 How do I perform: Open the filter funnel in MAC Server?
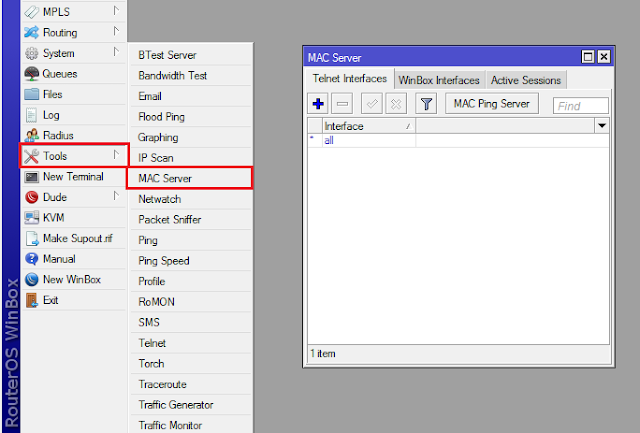point(426,104)
